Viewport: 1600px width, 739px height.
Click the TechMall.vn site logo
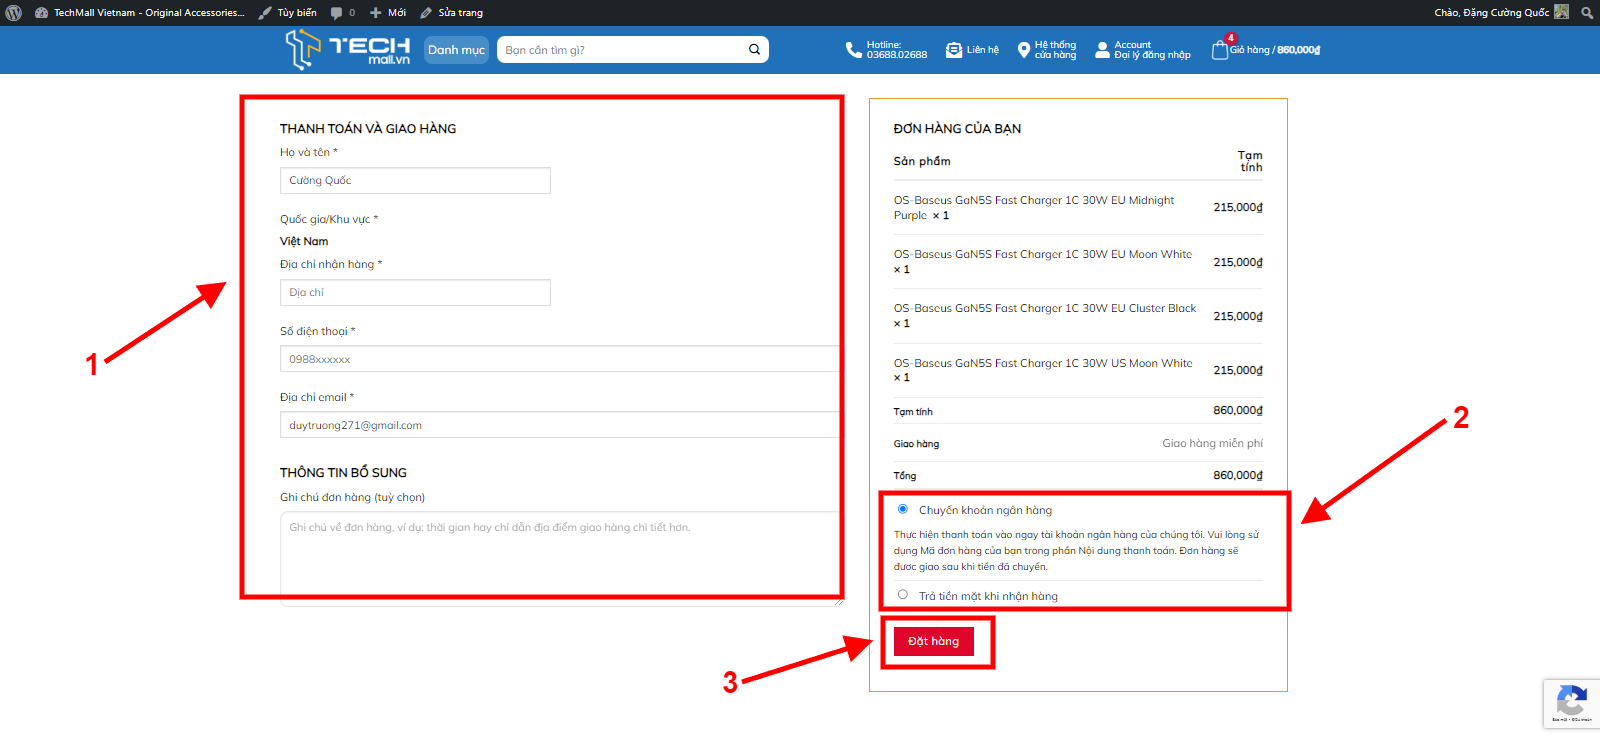(348, 49)
